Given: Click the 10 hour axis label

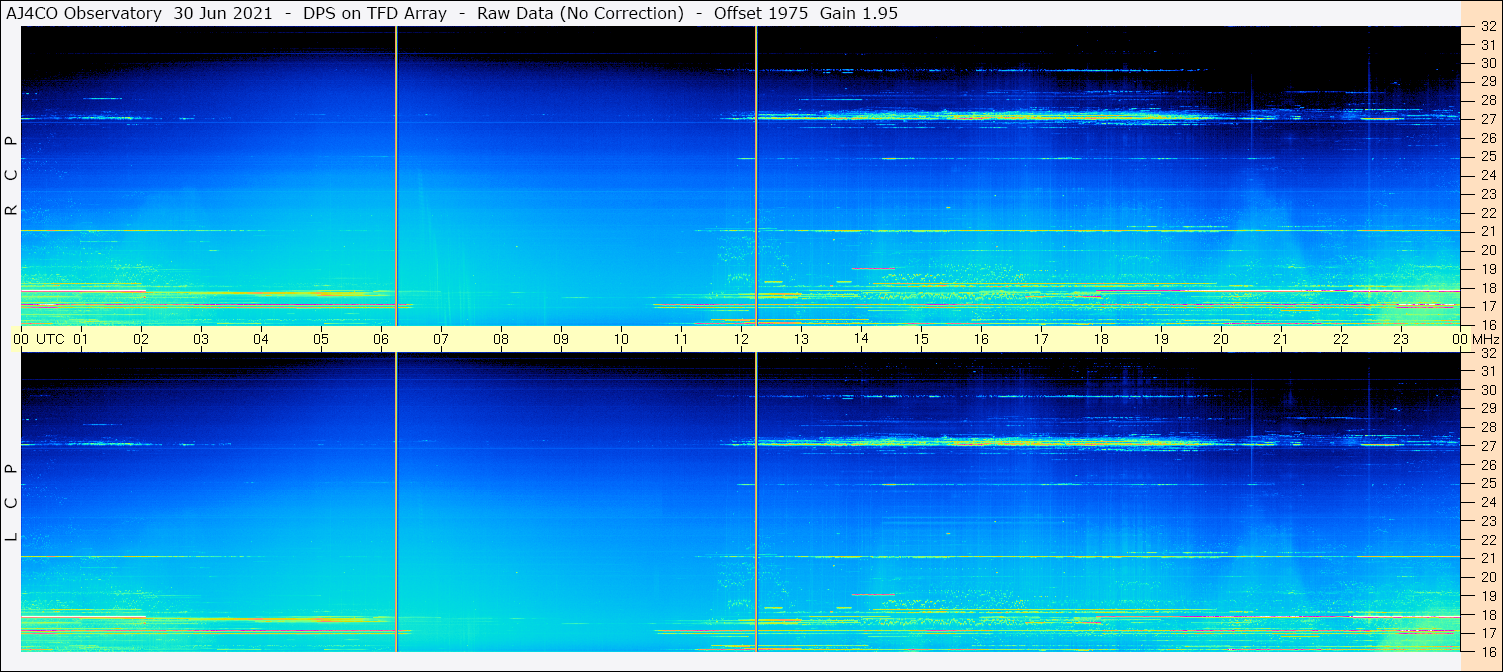Looking at the screenshot, I should tap(621, 339).
